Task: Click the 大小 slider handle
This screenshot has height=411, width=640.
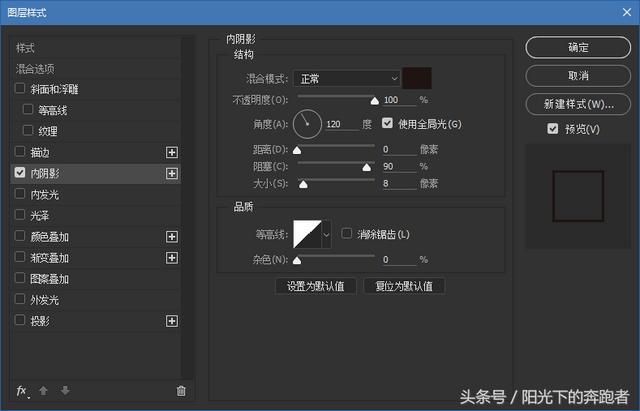Action: 303,184
